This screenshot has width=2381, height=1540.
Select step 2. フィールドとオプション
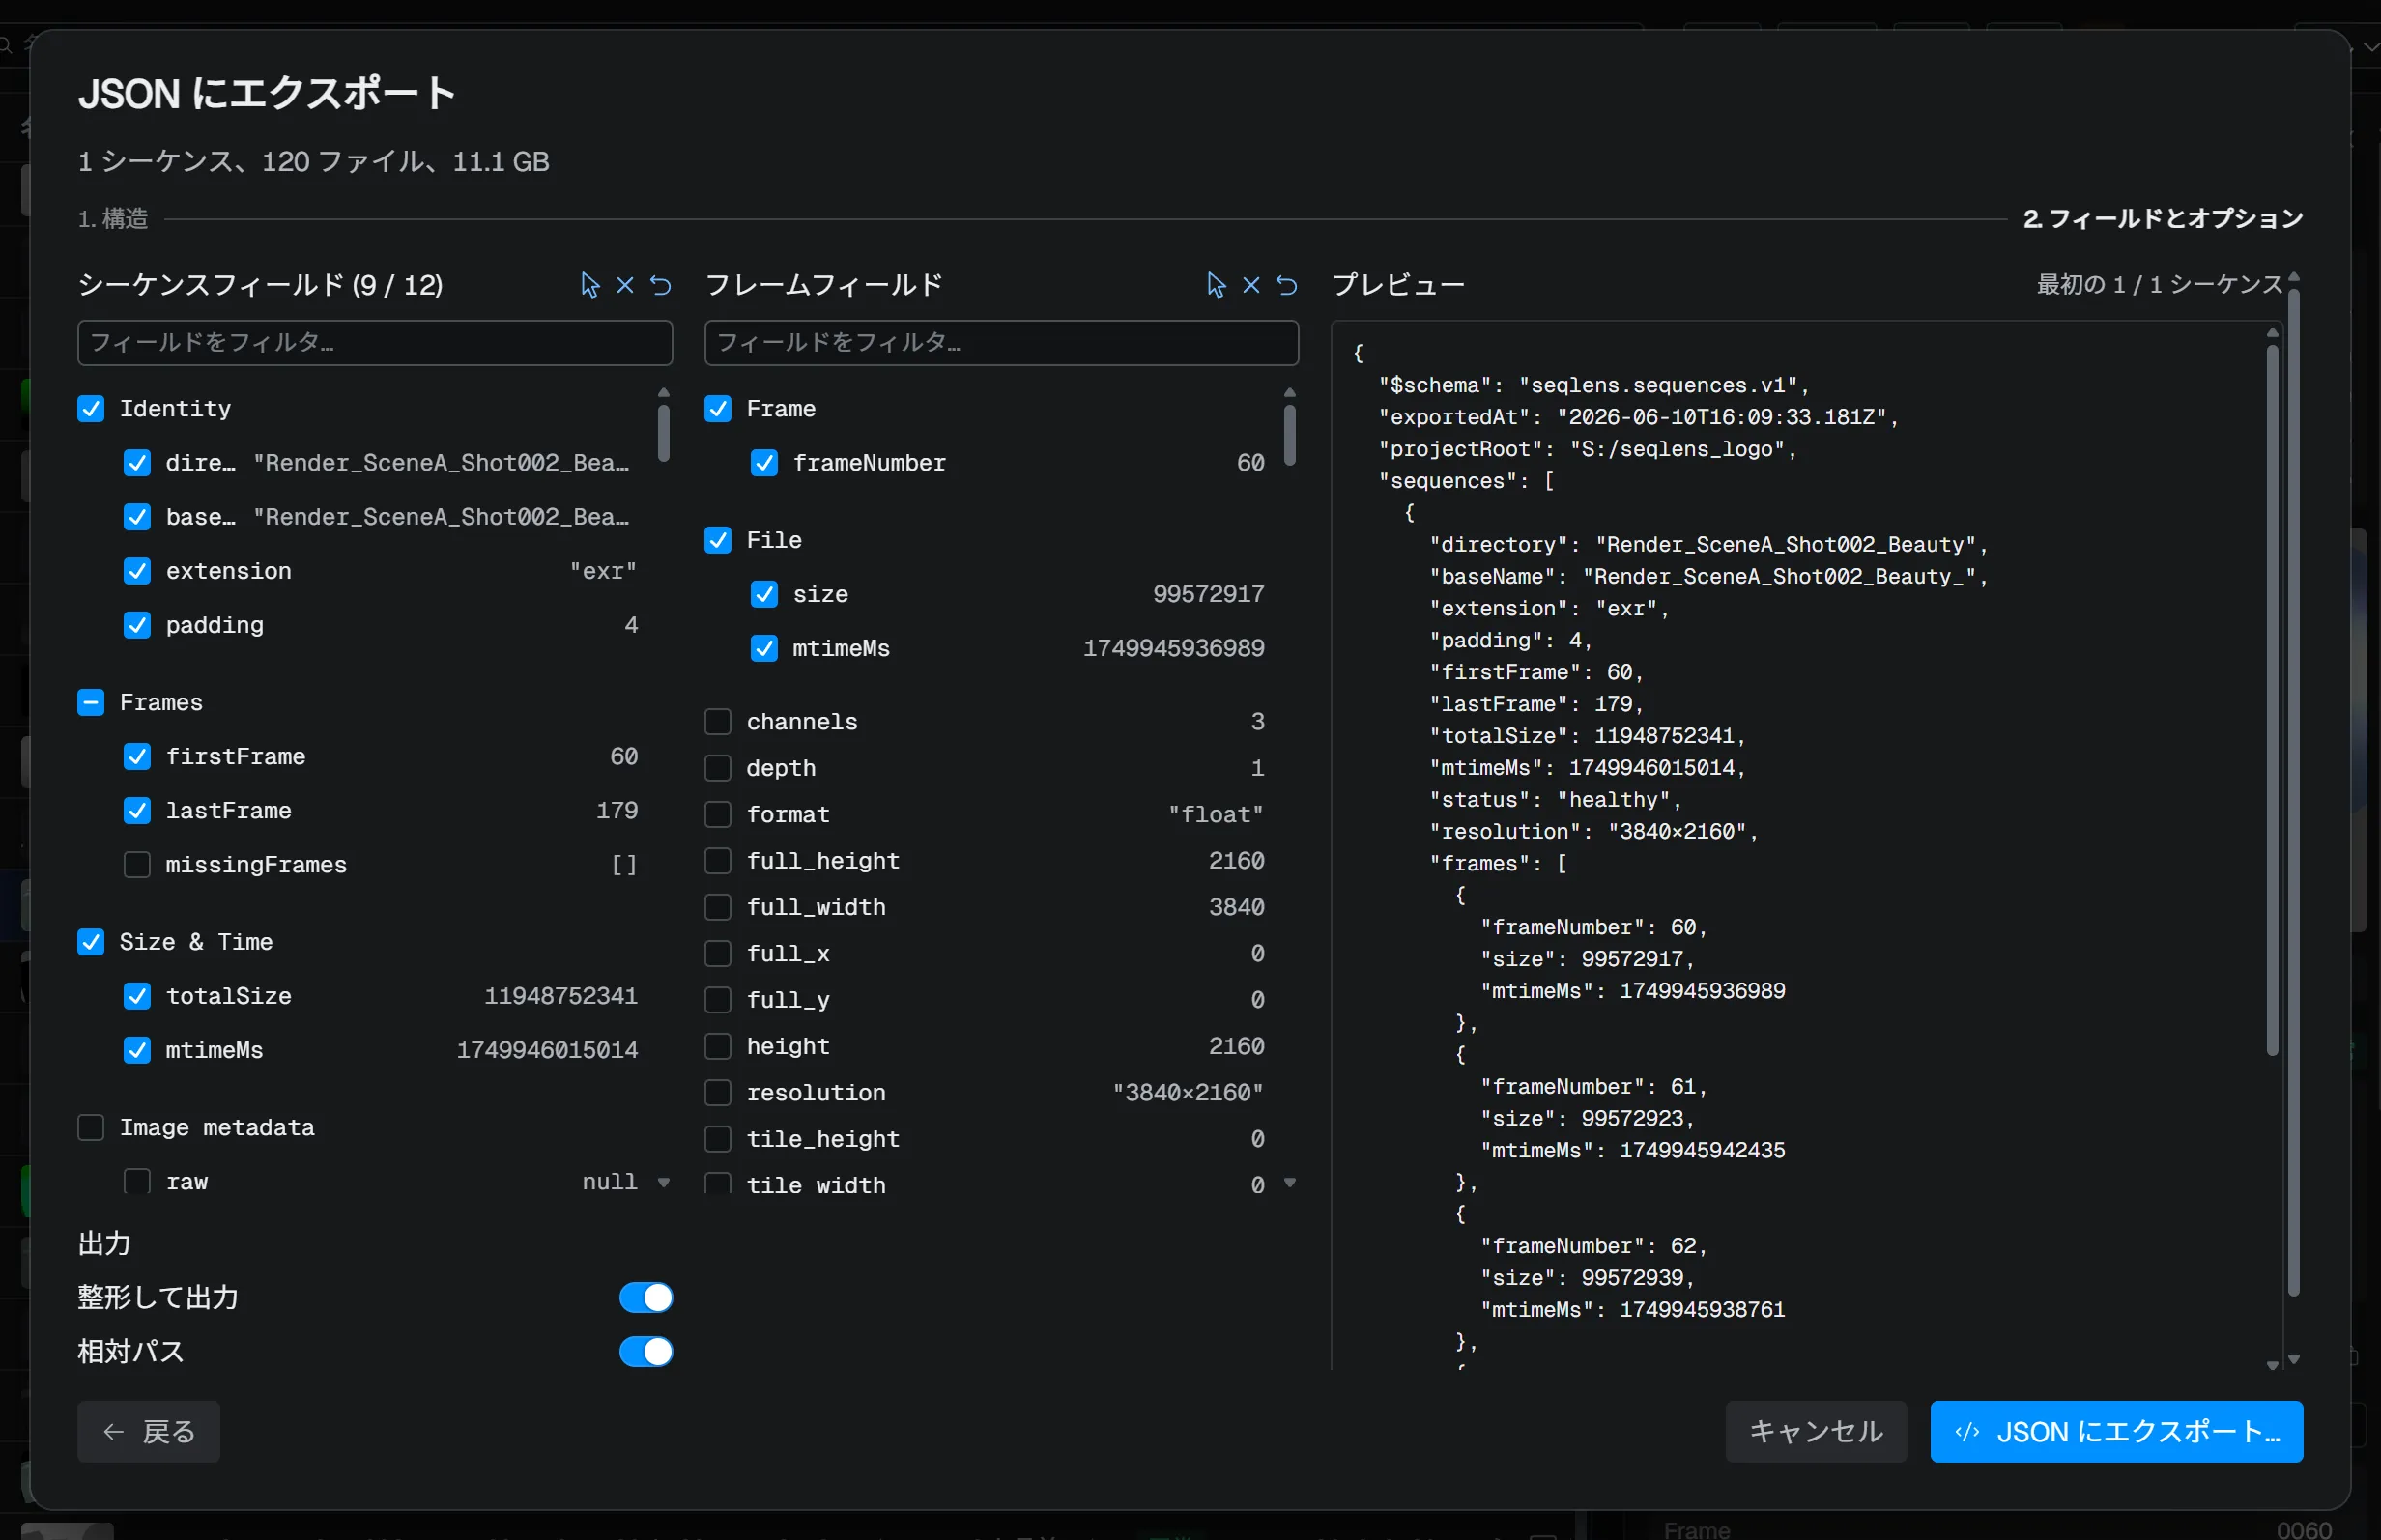[2163, 218]
